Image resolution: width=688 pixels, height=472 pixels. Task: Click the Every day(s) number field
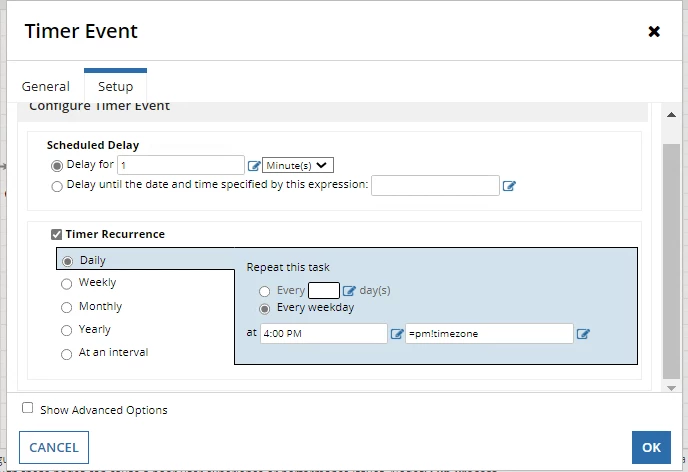[324, 290]
